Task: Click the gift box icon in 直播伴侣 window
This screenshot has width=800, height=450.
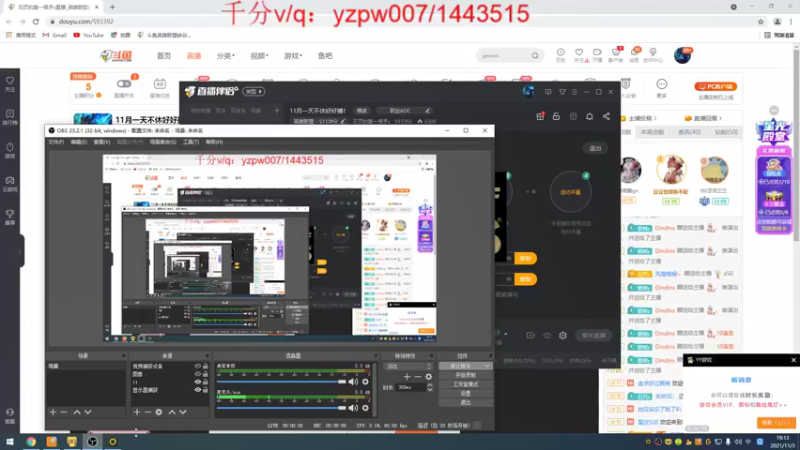Action: tap(540, 116)
